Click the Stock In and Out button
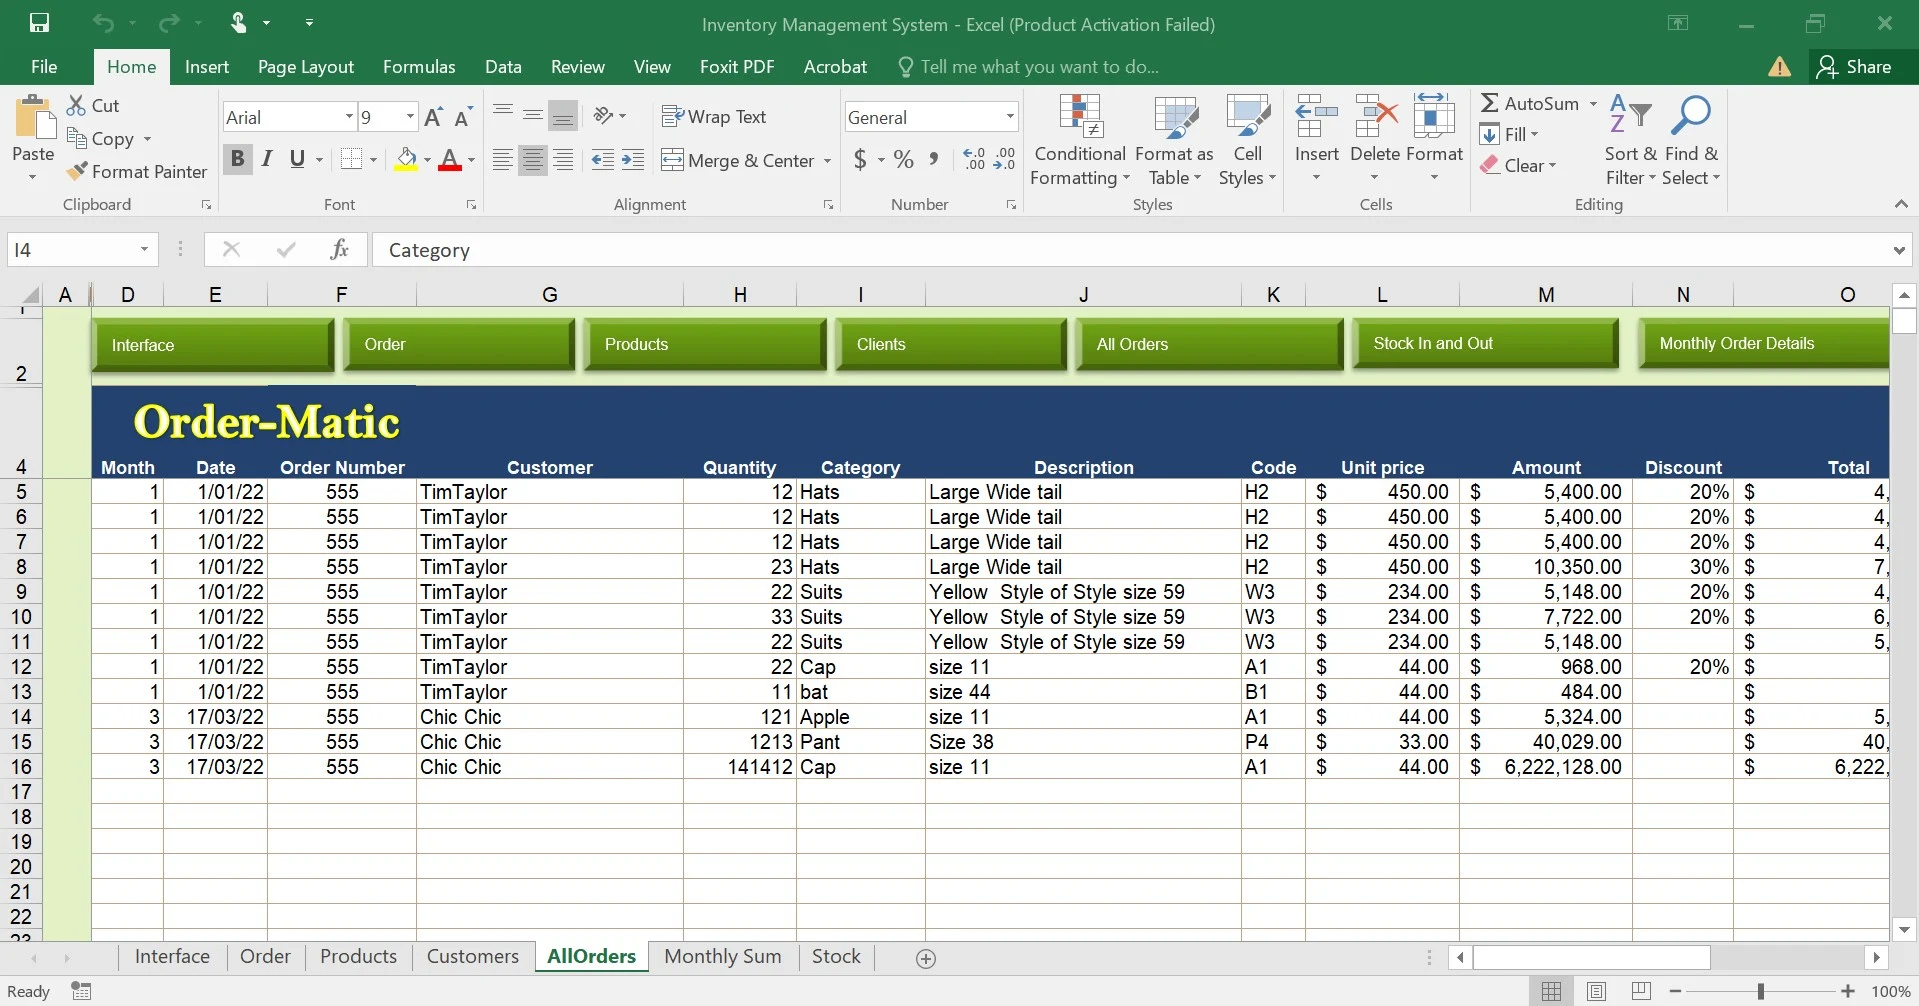Image resolution: width=1919 pixels, height=1006 pixels. 1484,344
